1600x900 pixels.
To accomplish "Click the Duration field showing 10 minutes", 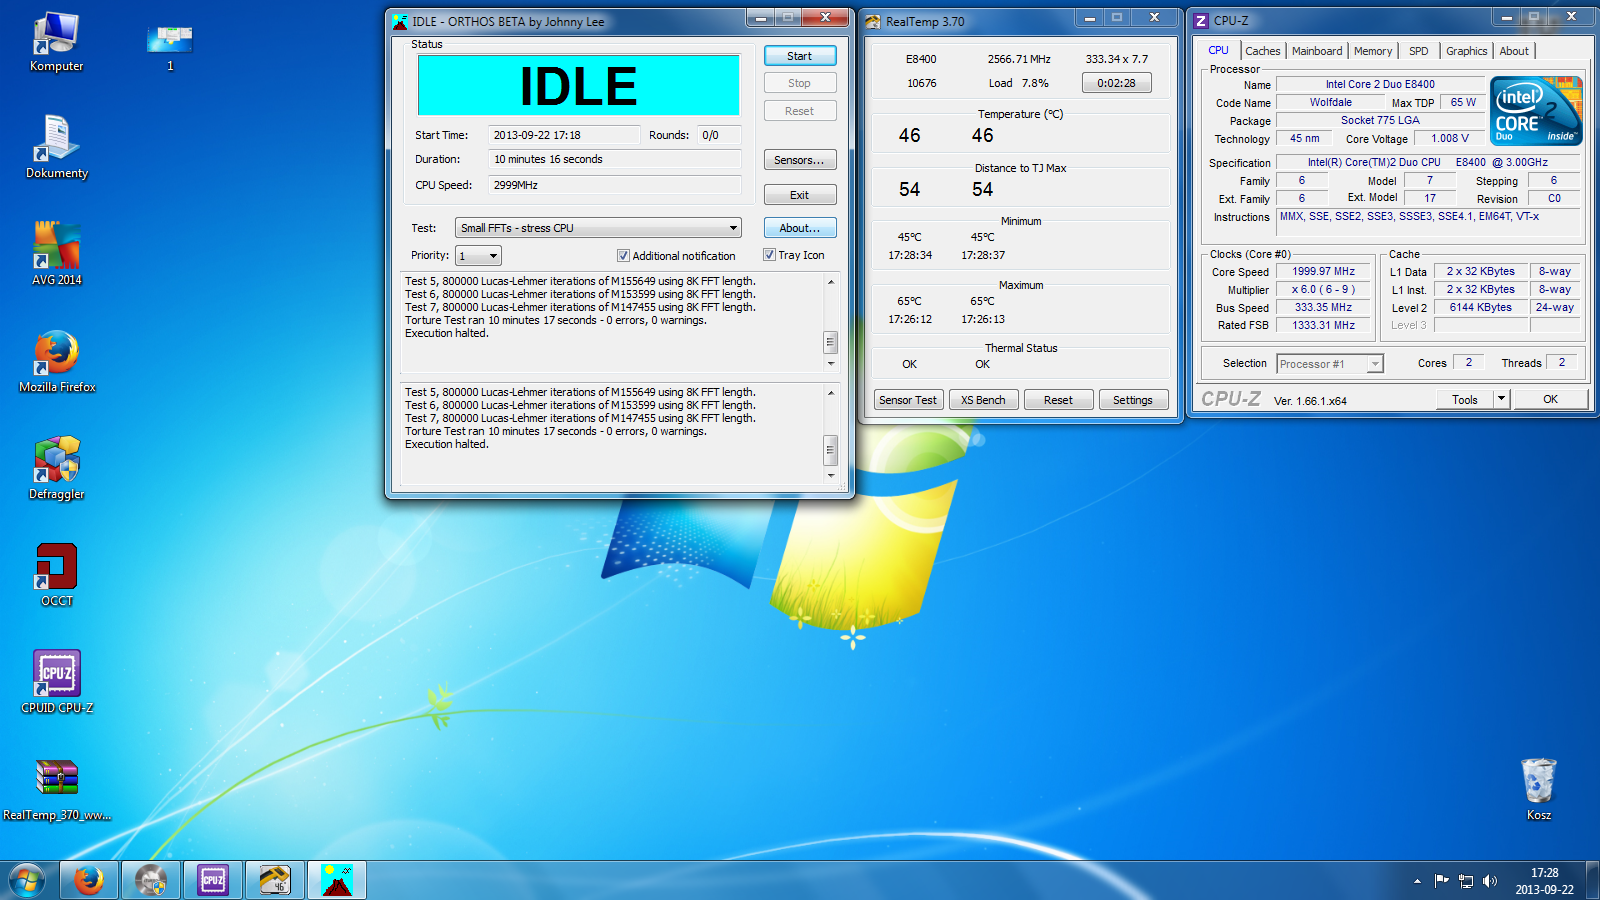I will coord(614,159).
